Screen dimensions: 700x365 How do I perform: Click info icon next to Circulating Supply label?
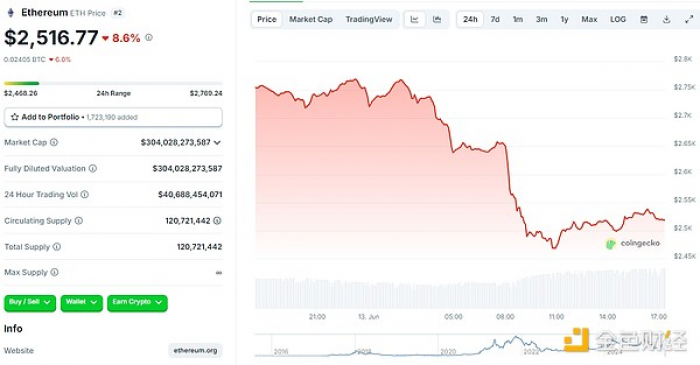click(79, 220)
